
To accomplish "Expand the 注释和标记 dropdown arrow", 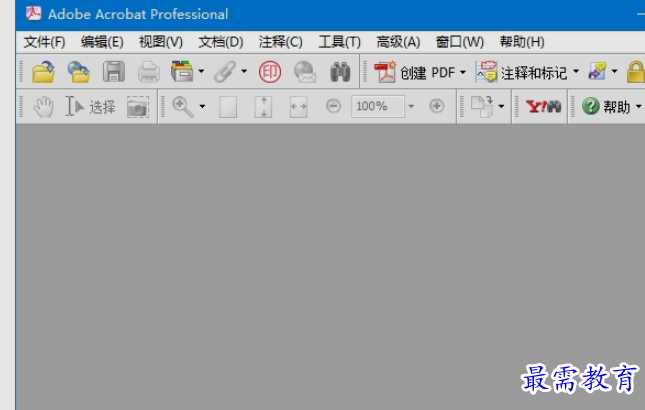I will pos(576,72).
